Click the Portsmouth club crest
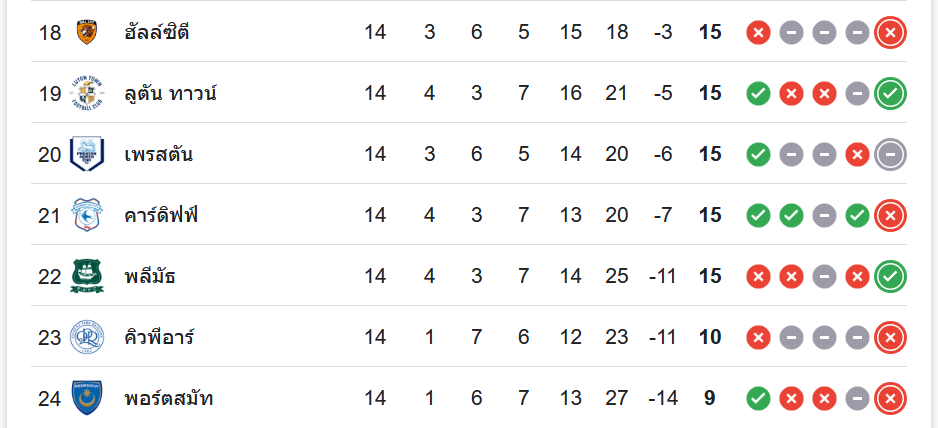Image resolution: width=938 pixels, height=428 pixels. tap(87, 398)
